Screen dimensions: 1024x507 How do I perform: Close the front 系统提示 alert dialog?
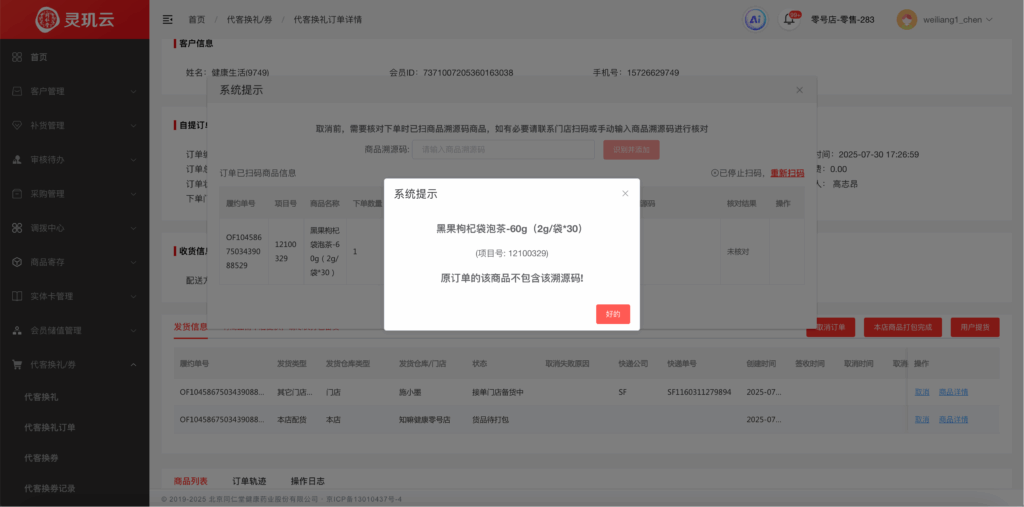tap(625, 194)
